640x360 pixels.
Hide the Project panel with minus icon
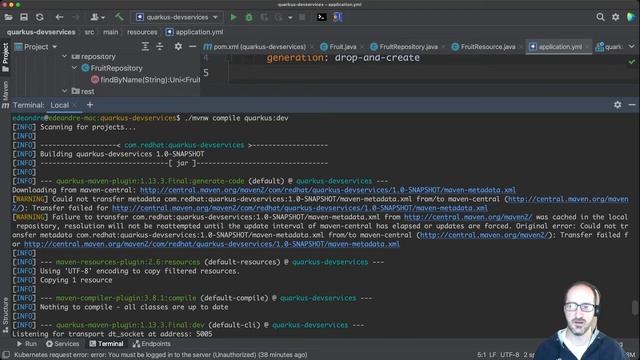pyautogui.click(x=193, y=47)
